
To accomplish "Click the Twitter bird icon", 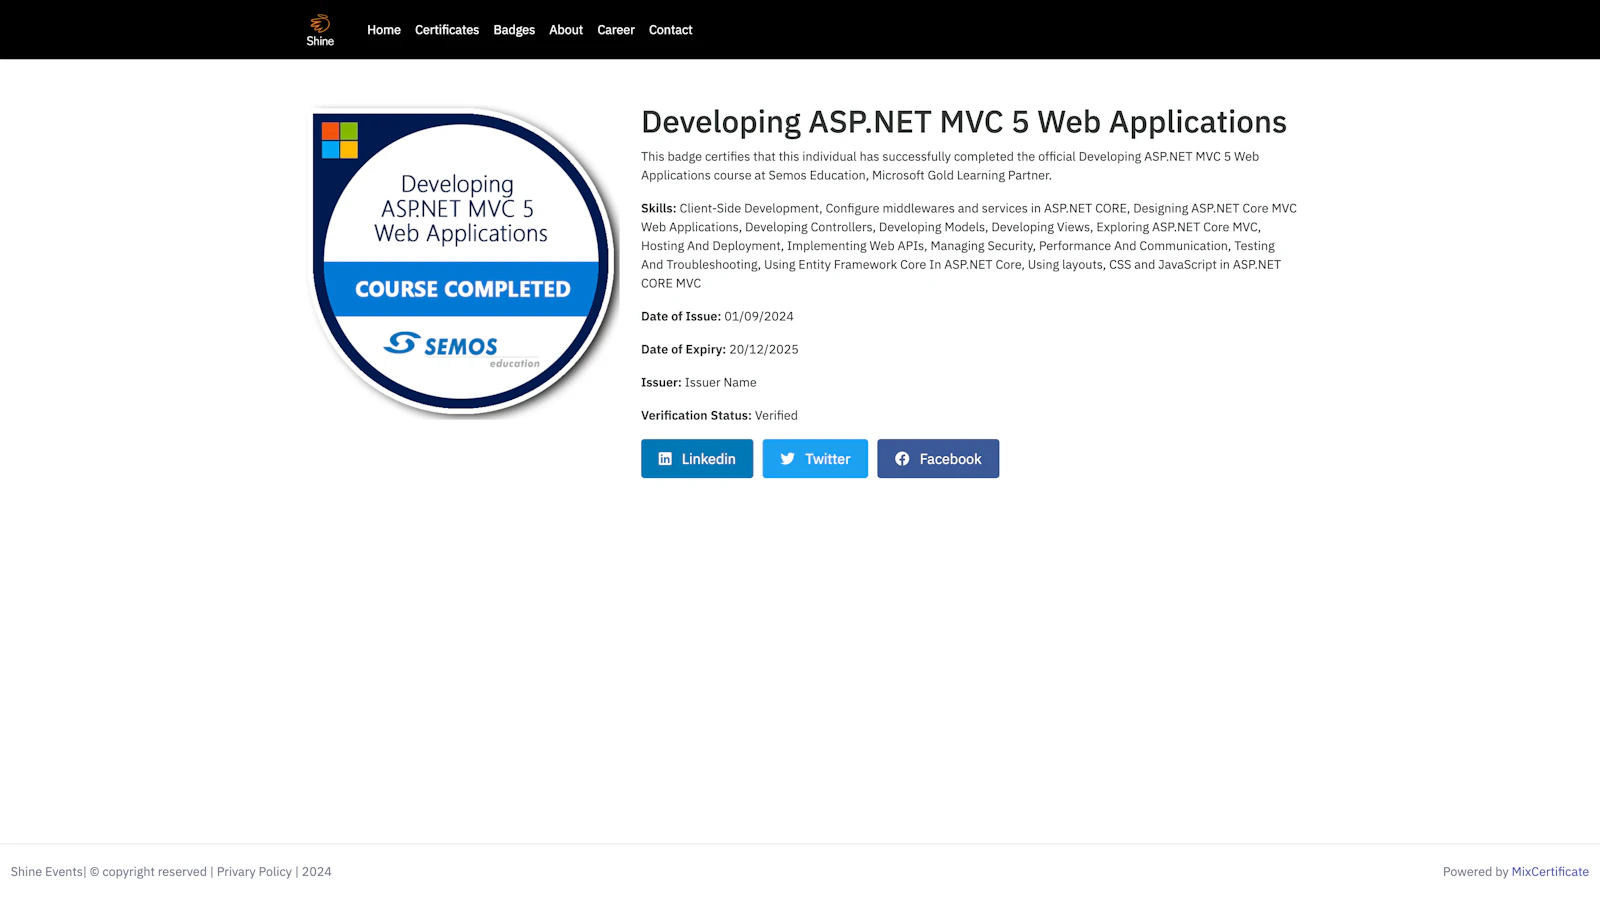I will click(x=788, y=459).
